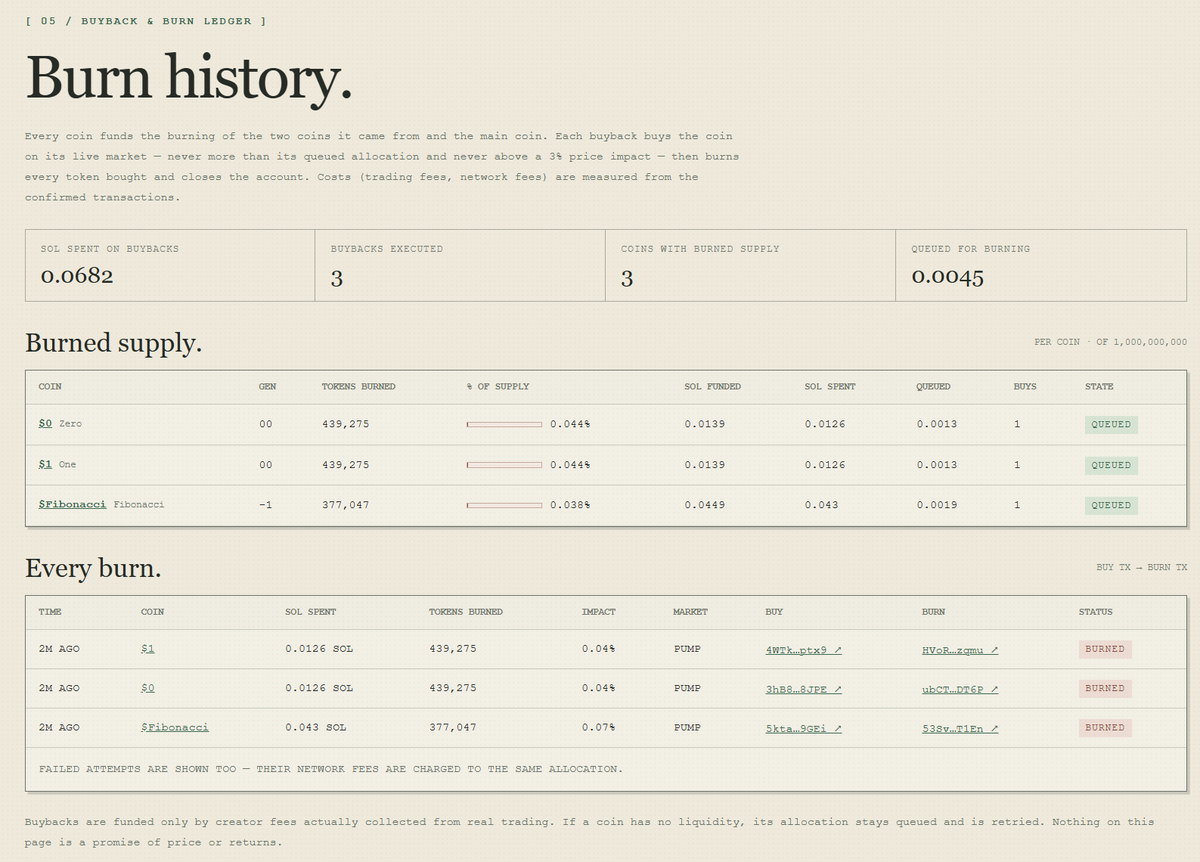Image resolution: width=1200 pixels, height=862 pixels.
Task: Open buy transaction 4WTk…ptx9
Action: 803,650
